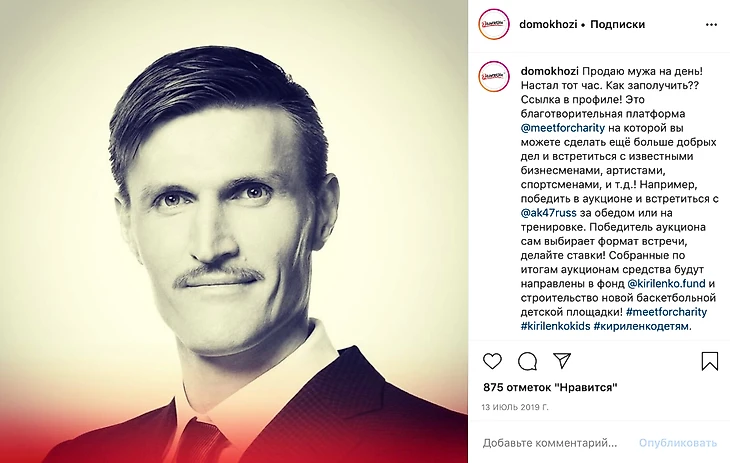Open the @meetforcharity mention
This screenshot has height=463, width=730.
click(x=565, y=129)
